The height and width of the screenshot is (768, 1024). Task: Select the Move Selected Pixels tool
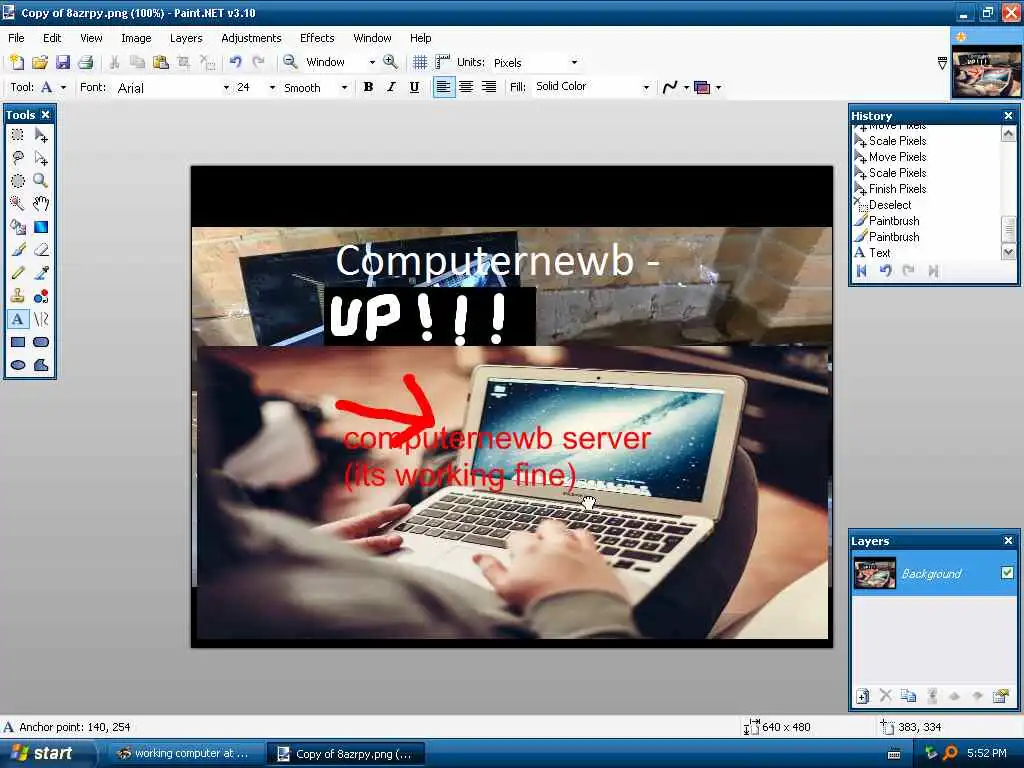(x=40, y=135)
